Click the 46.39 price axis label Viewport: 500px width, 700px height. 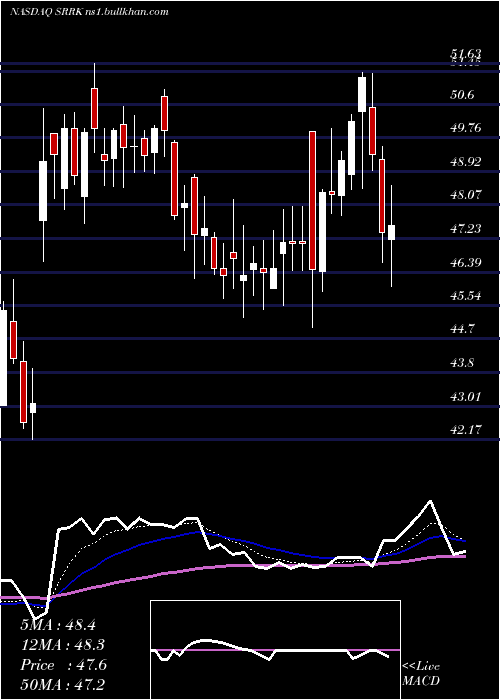click(465, 262)
